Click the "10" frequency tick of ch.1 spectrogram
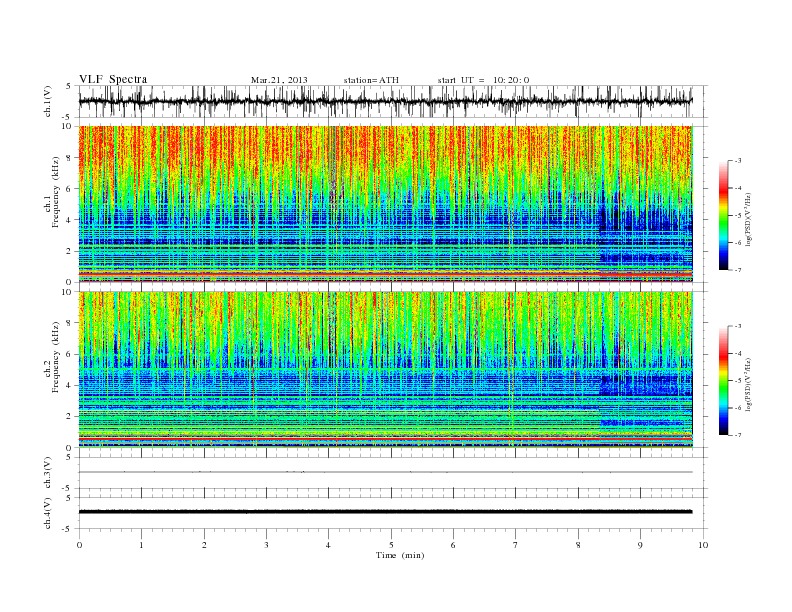The image size is (792, 612). point(67,126)
